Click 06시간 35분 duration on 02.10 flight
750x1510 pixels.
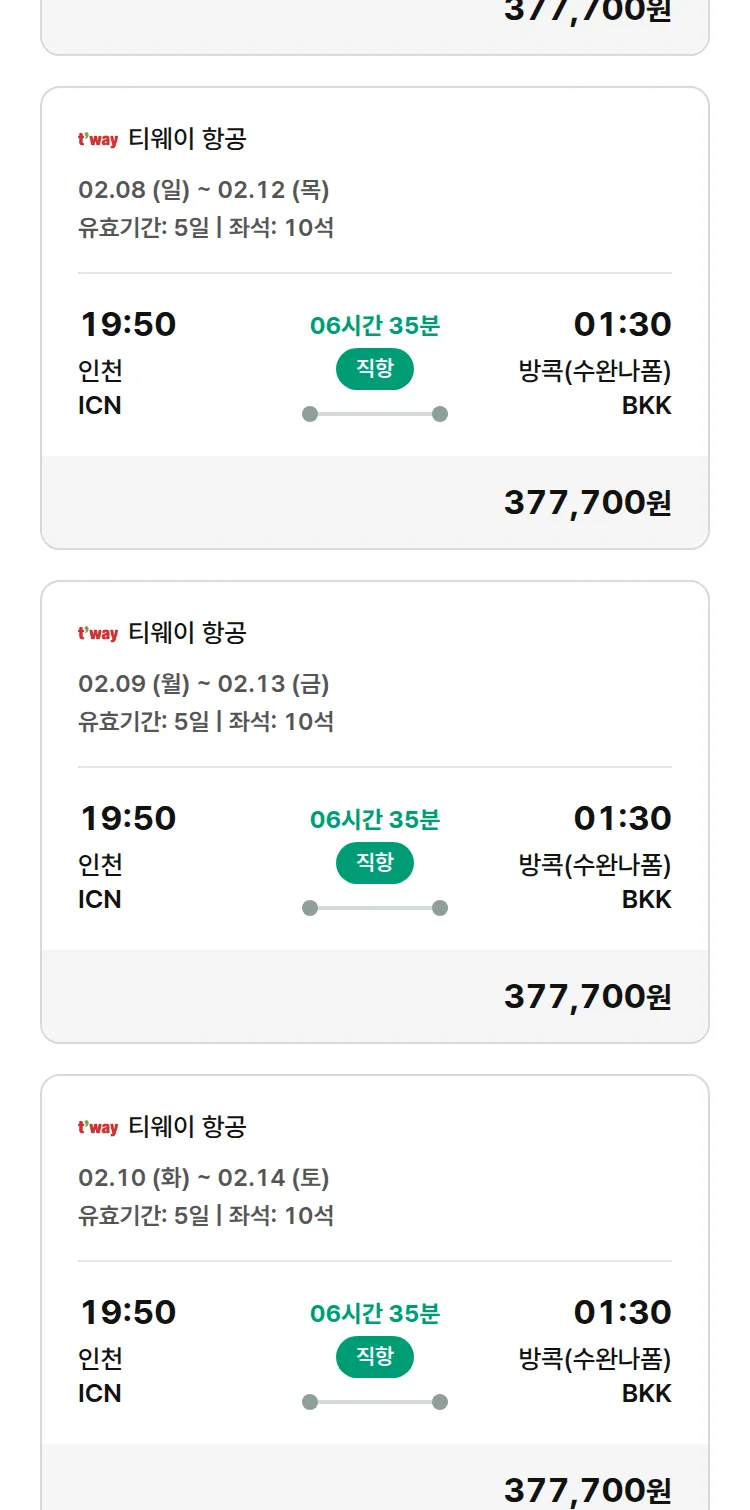click(375, 1313)
